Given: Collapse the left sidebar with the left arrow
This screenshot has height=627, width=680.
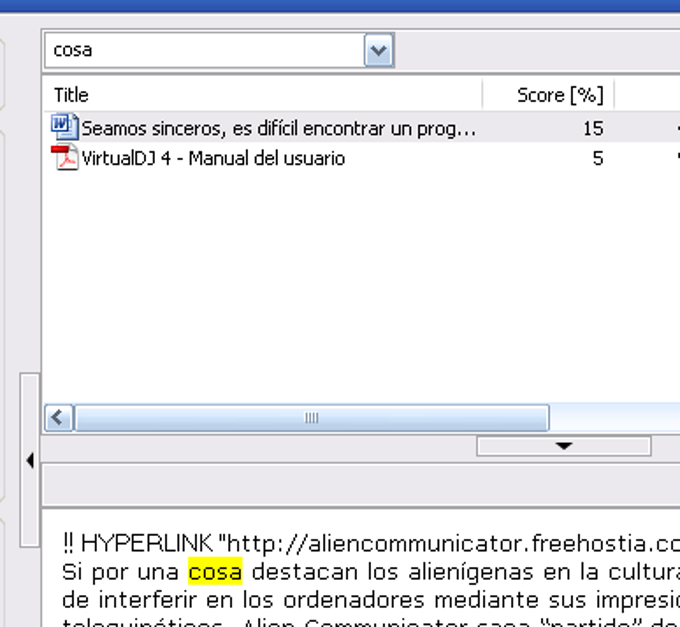Looking at the screenshot, I should click(x=30, y=460).
